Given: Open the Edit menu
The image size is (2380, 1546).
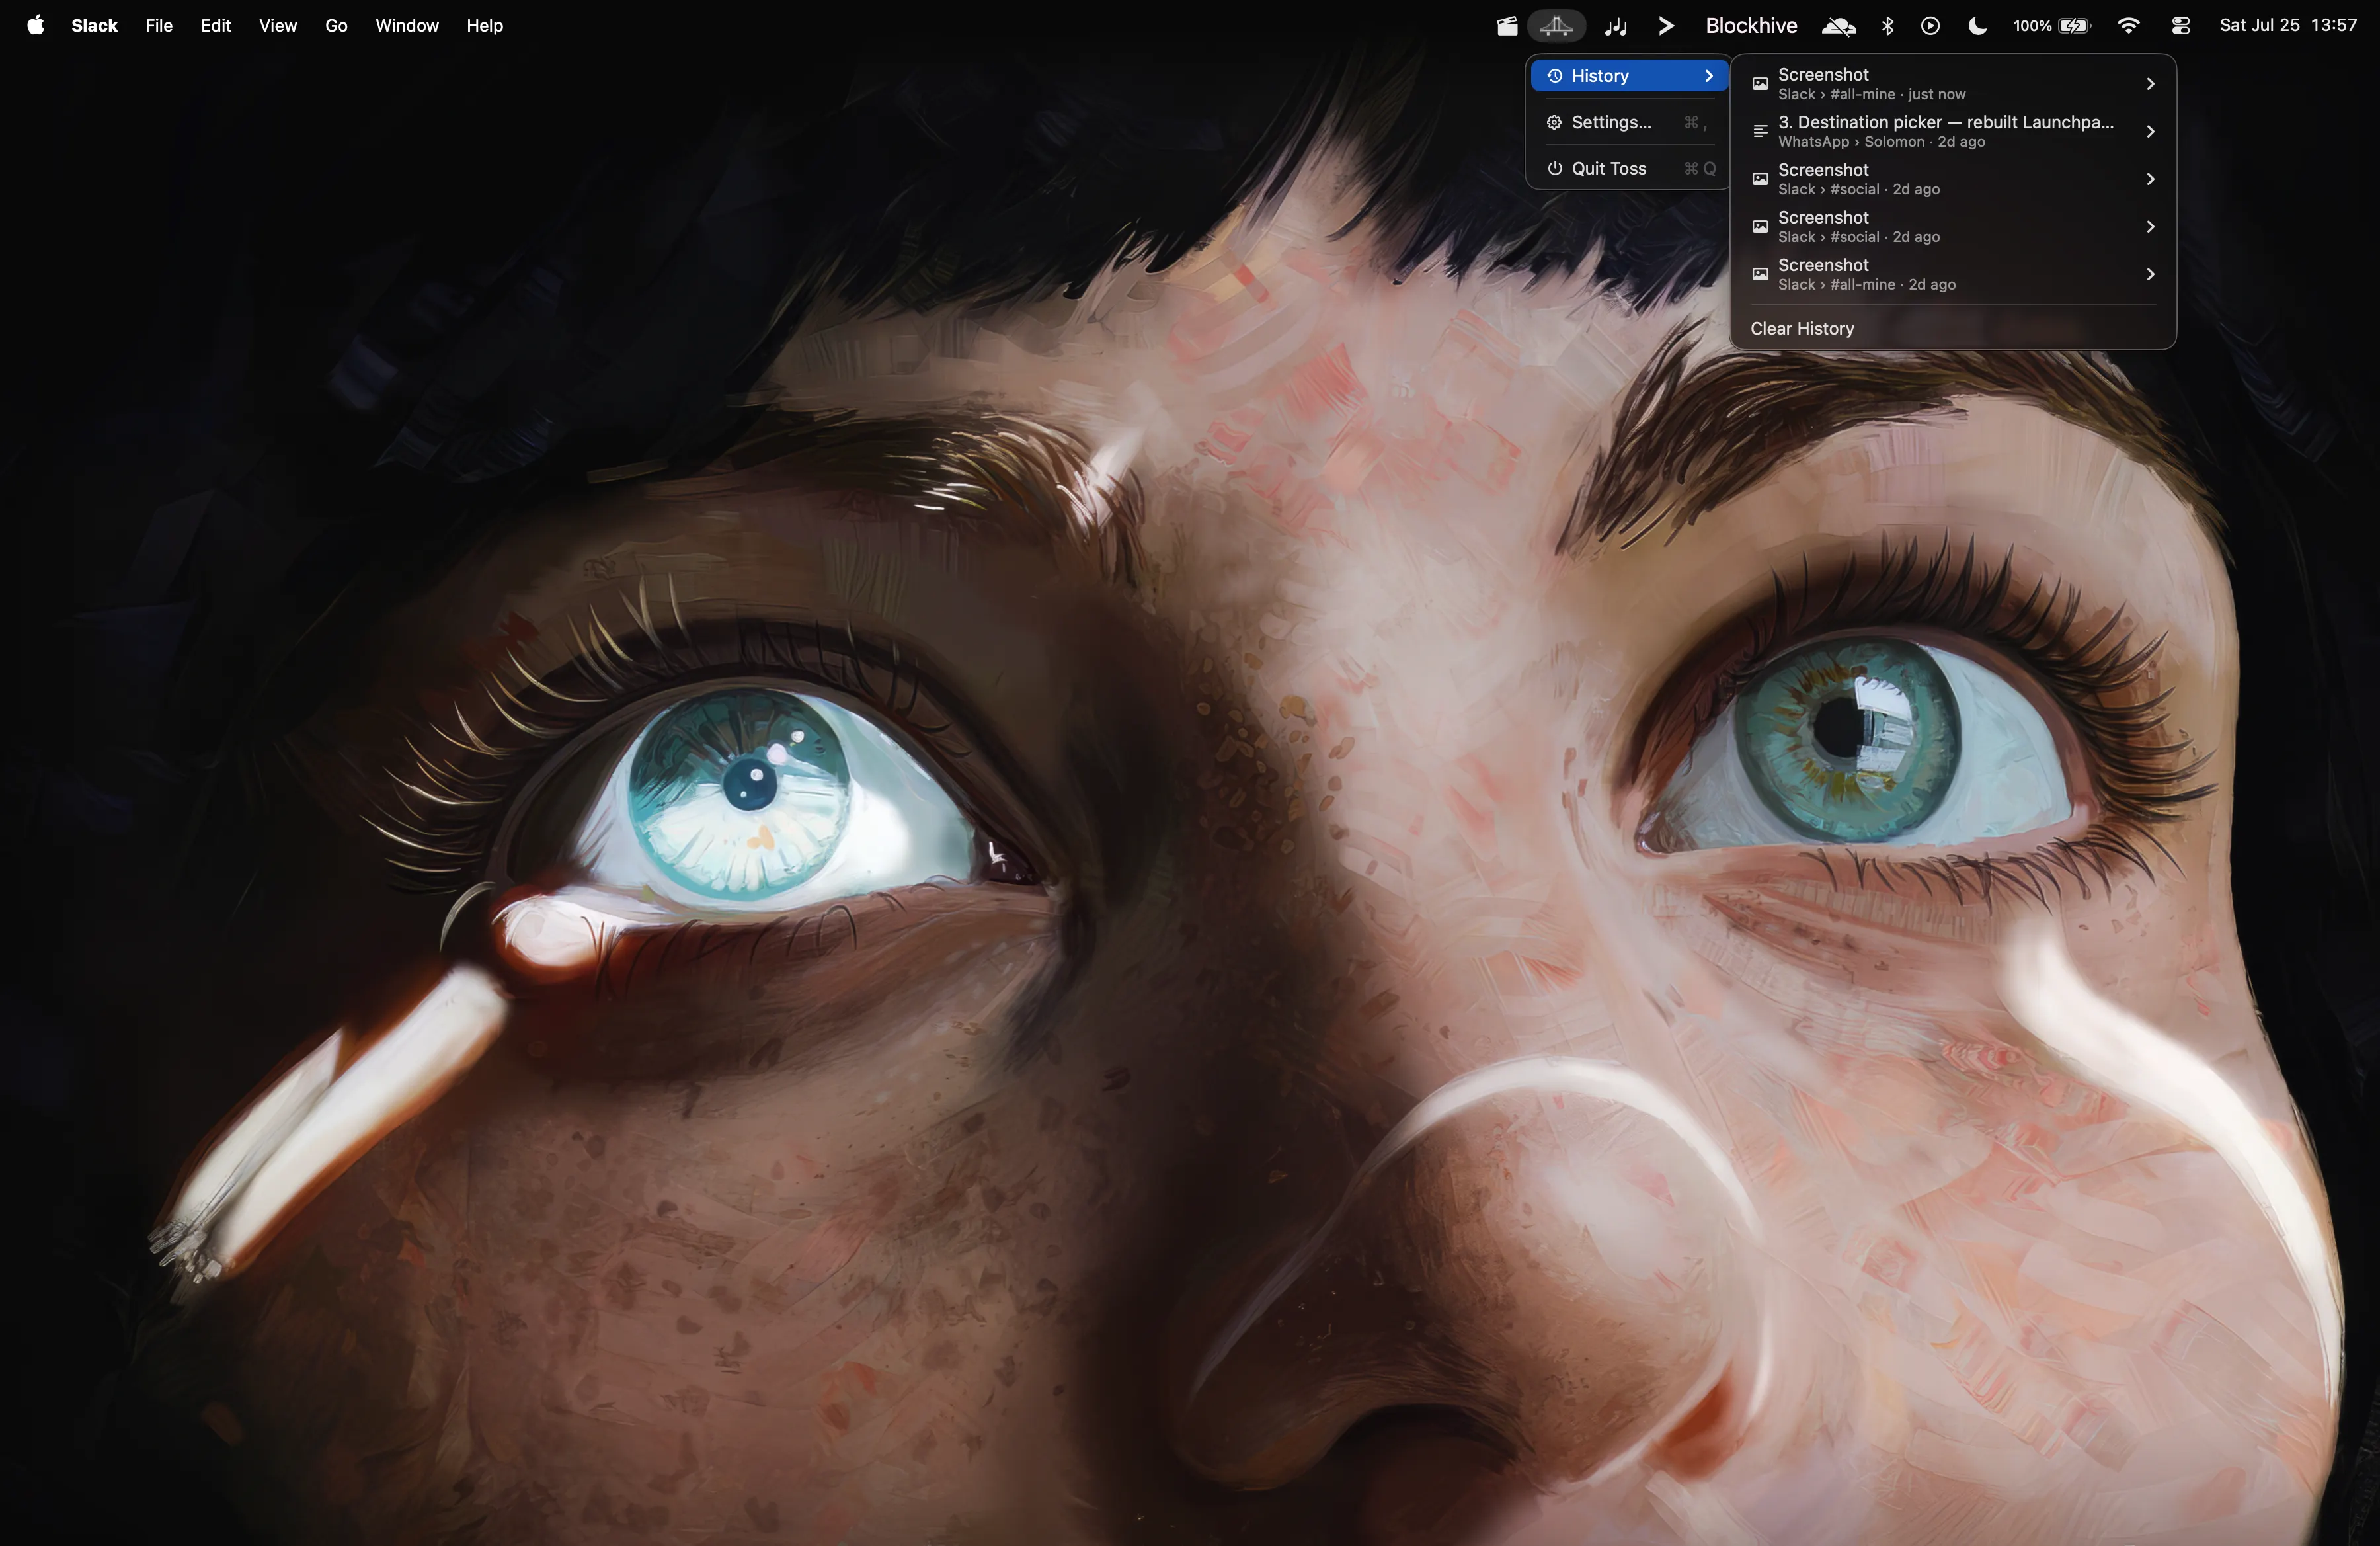Looking at the screenshot, I should 216,26.
